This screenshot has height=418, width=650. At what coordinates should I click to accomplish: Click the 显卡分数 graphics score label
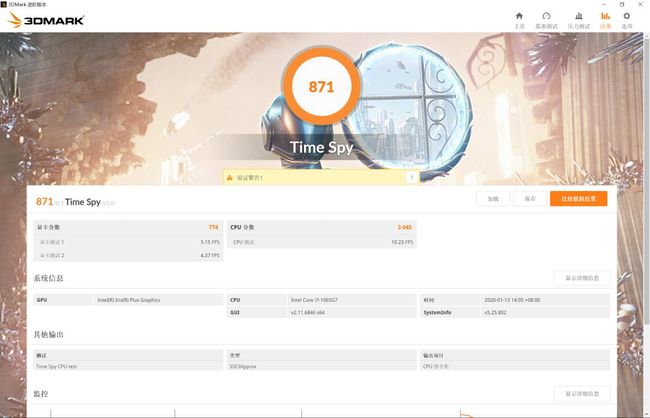(48, 227)
